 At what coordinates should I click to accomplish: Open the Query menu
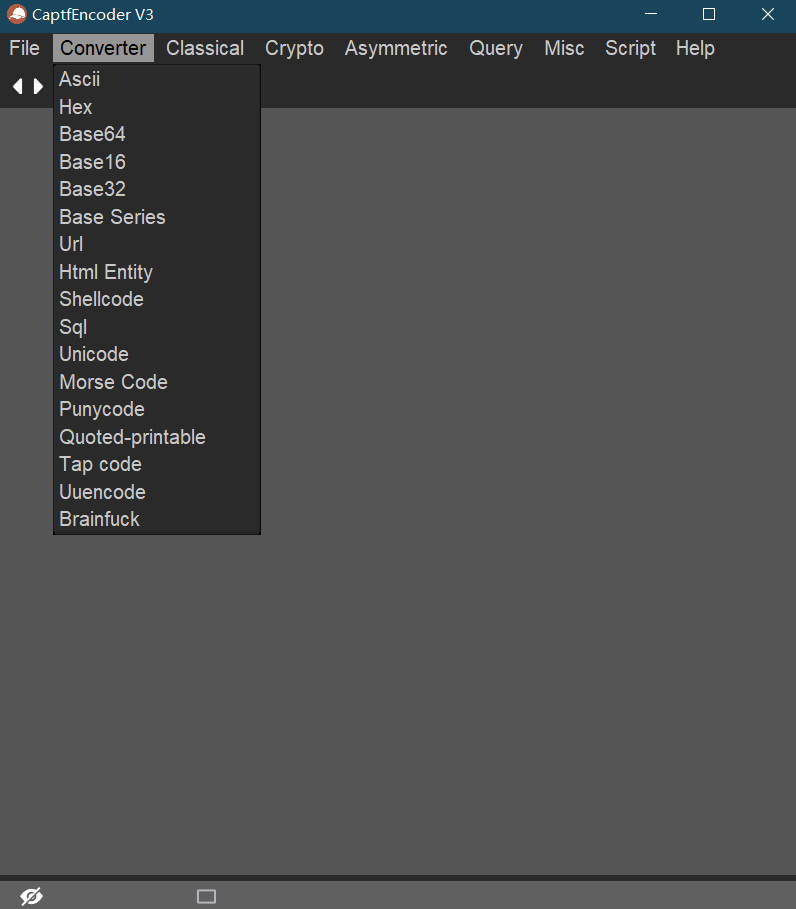pos(496,48)
